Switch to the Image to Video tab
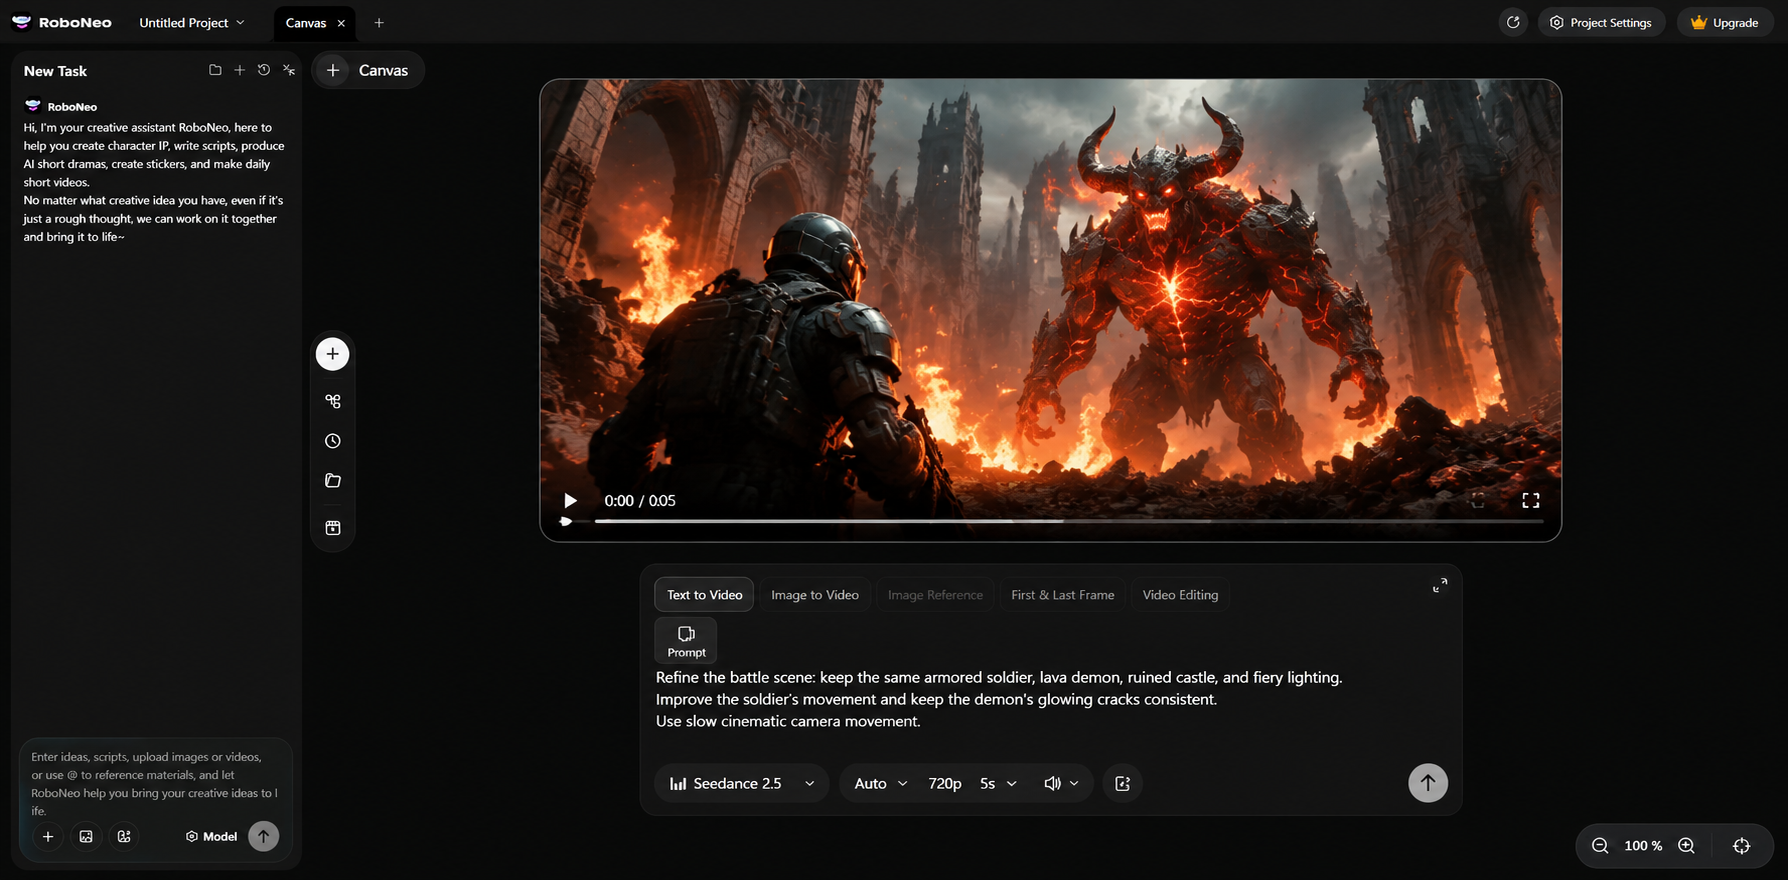The width and height of the screenshot is (1788, 880). click(x=815, y=595)
